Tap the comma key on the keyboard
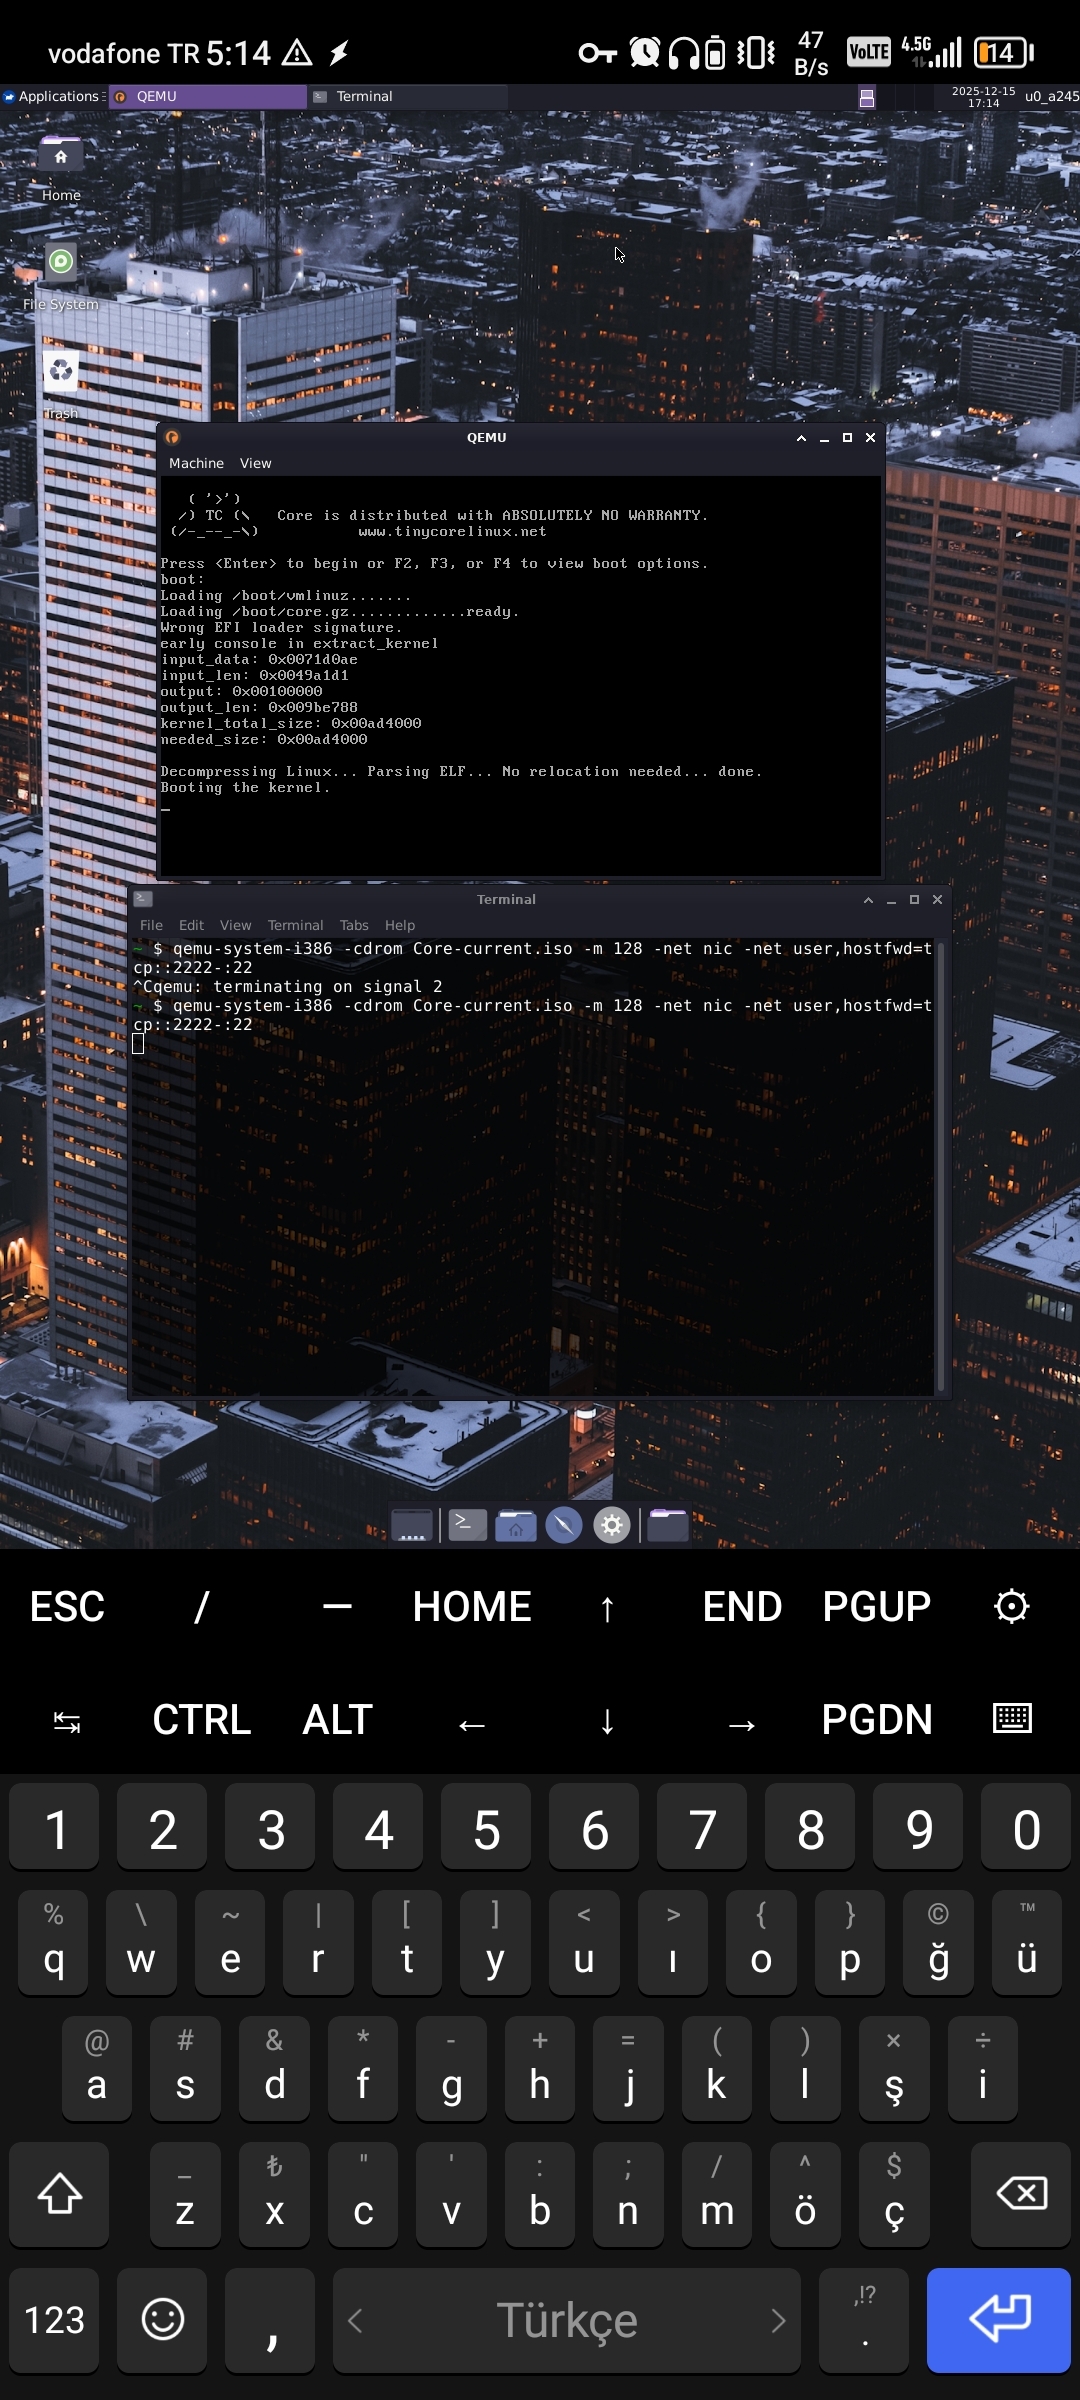This screenshot has width=1080, height=2400. click(270, 2320)
